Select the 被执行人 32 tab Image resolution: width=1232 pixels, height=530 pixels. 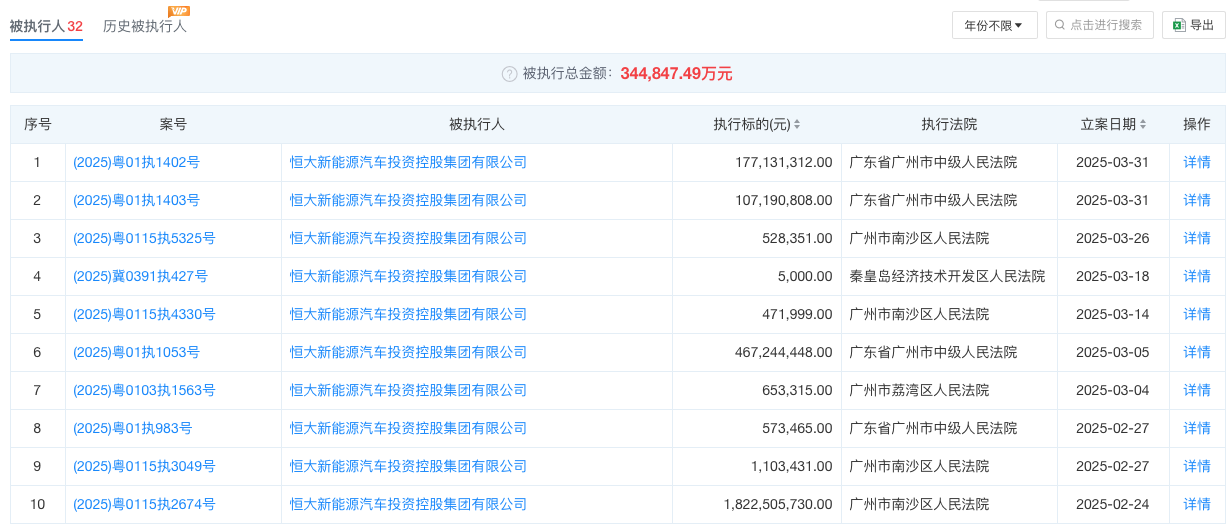[46, 26]
